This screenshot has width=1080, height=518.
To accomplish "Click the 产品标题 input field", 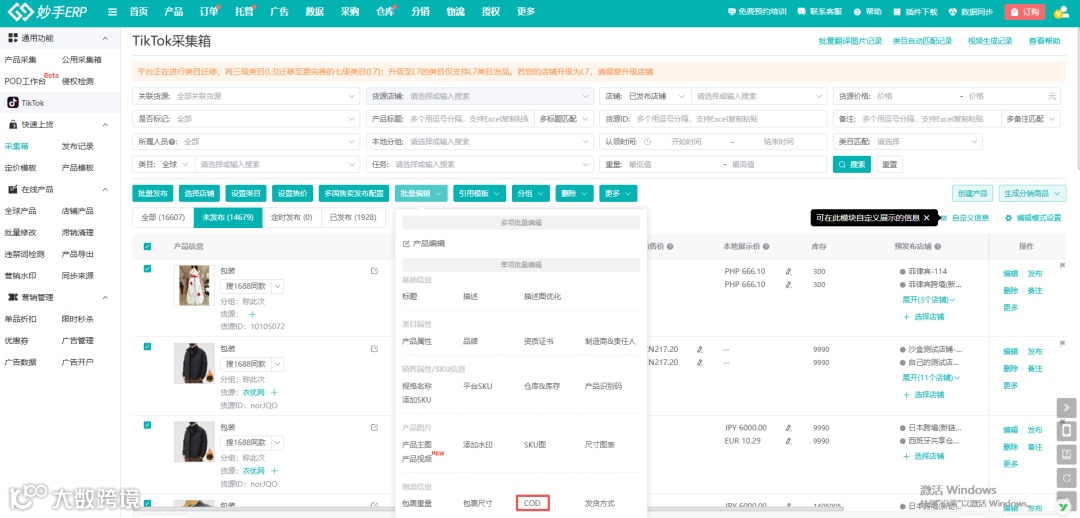I will coord(470,119).
